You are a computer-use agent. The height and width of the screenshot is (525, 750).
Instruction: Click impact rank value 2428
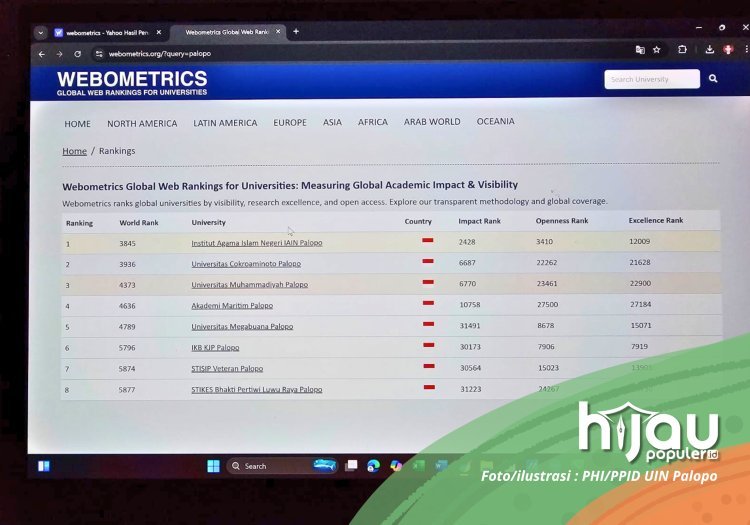tap(467, 242)
